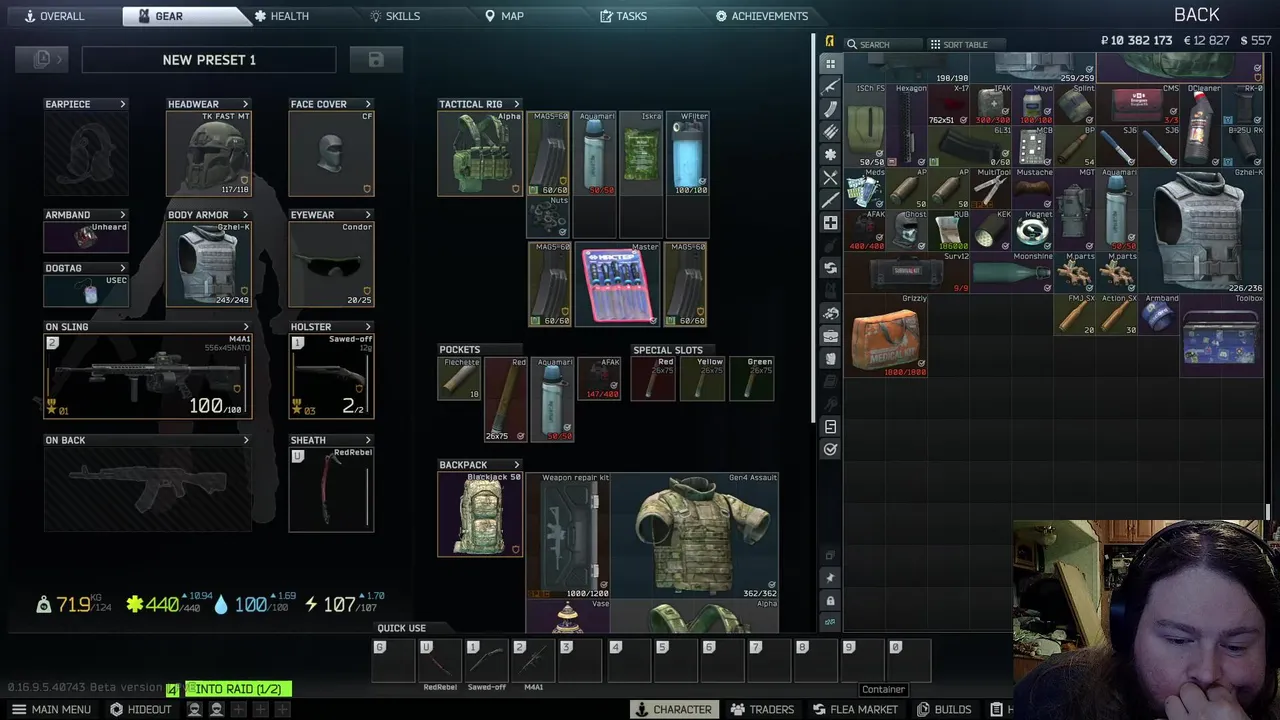The height and width of the screenshot is (720, 1280).
Task: Select the container case filter icon
Action: pyautogui.click(x=830, y=336)
